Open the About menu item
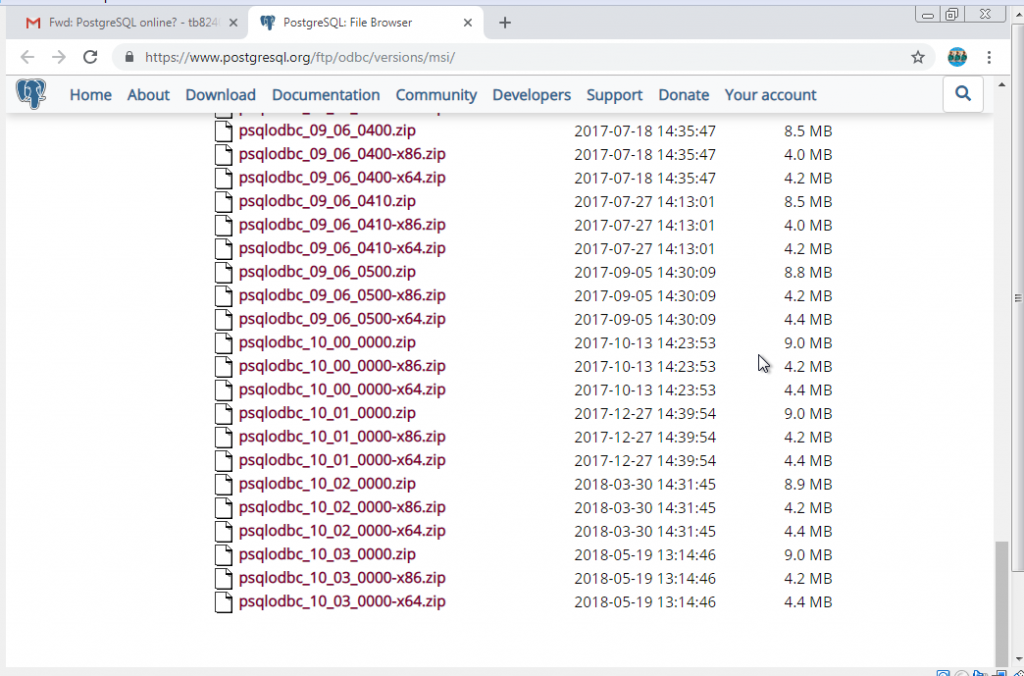 click(148, 95)
